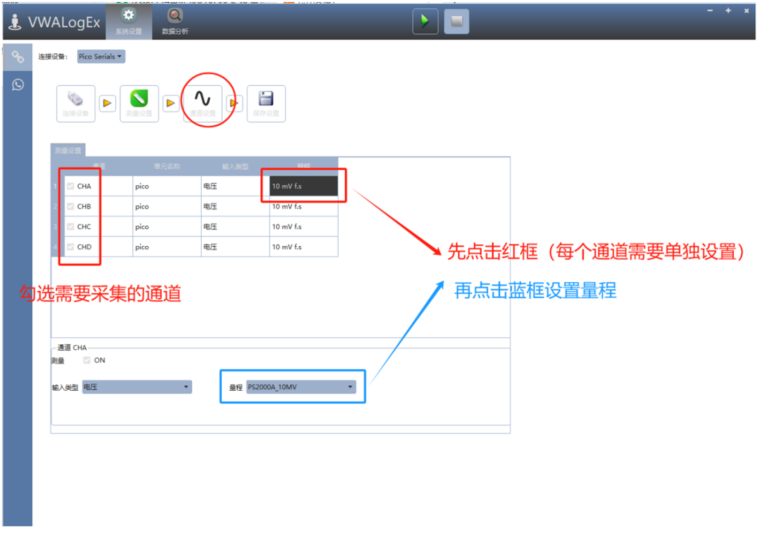
Task: Open the chat bubble sidebar icon
Action: click(17, 85)
